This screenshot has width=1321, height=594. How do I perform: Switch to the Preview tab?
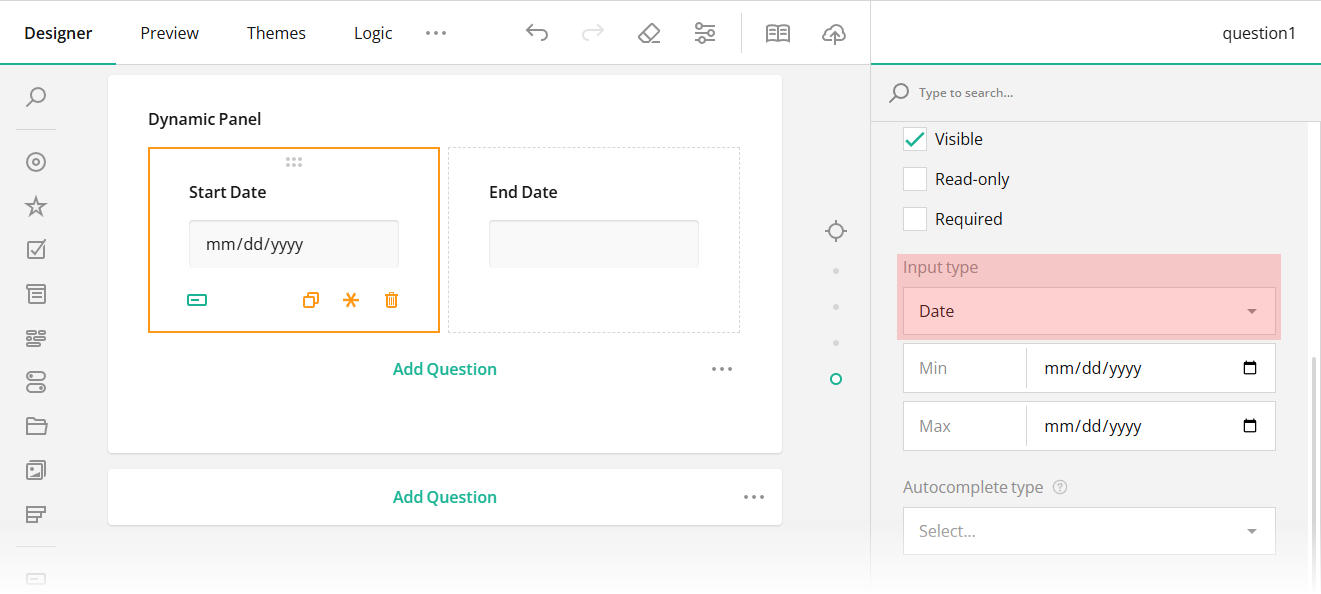pyautogui.click(x=169, y=33)
